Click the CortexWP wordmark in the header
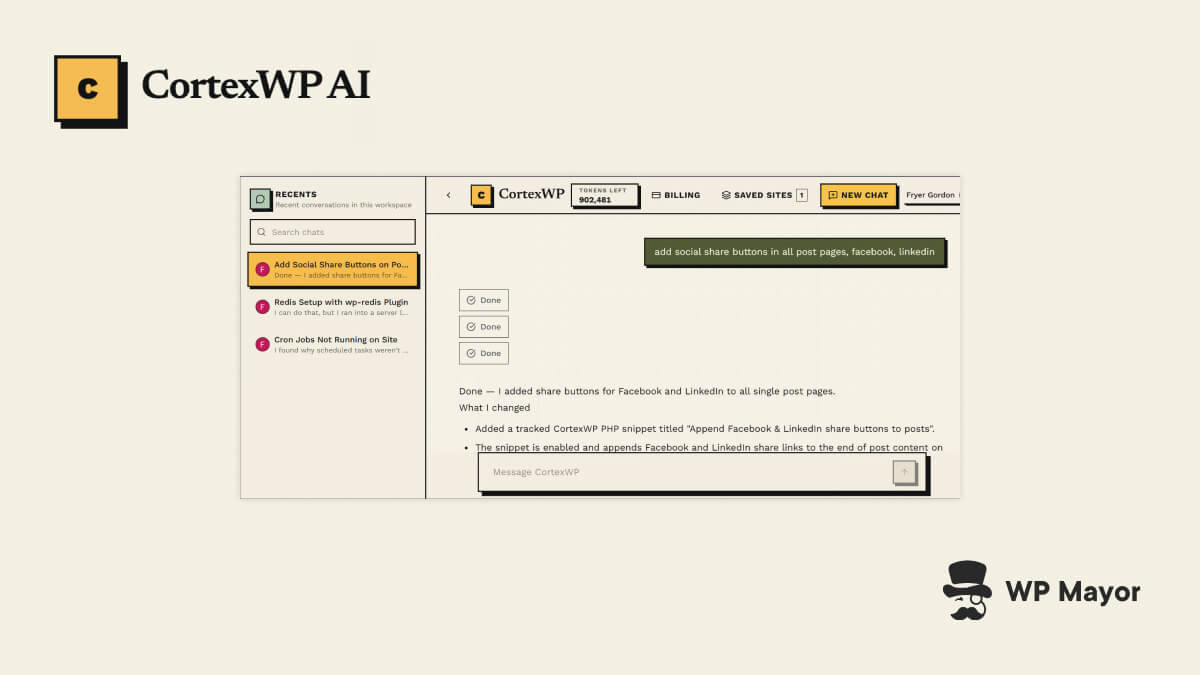Screen dimensions: 1200x675 point(531,194)
